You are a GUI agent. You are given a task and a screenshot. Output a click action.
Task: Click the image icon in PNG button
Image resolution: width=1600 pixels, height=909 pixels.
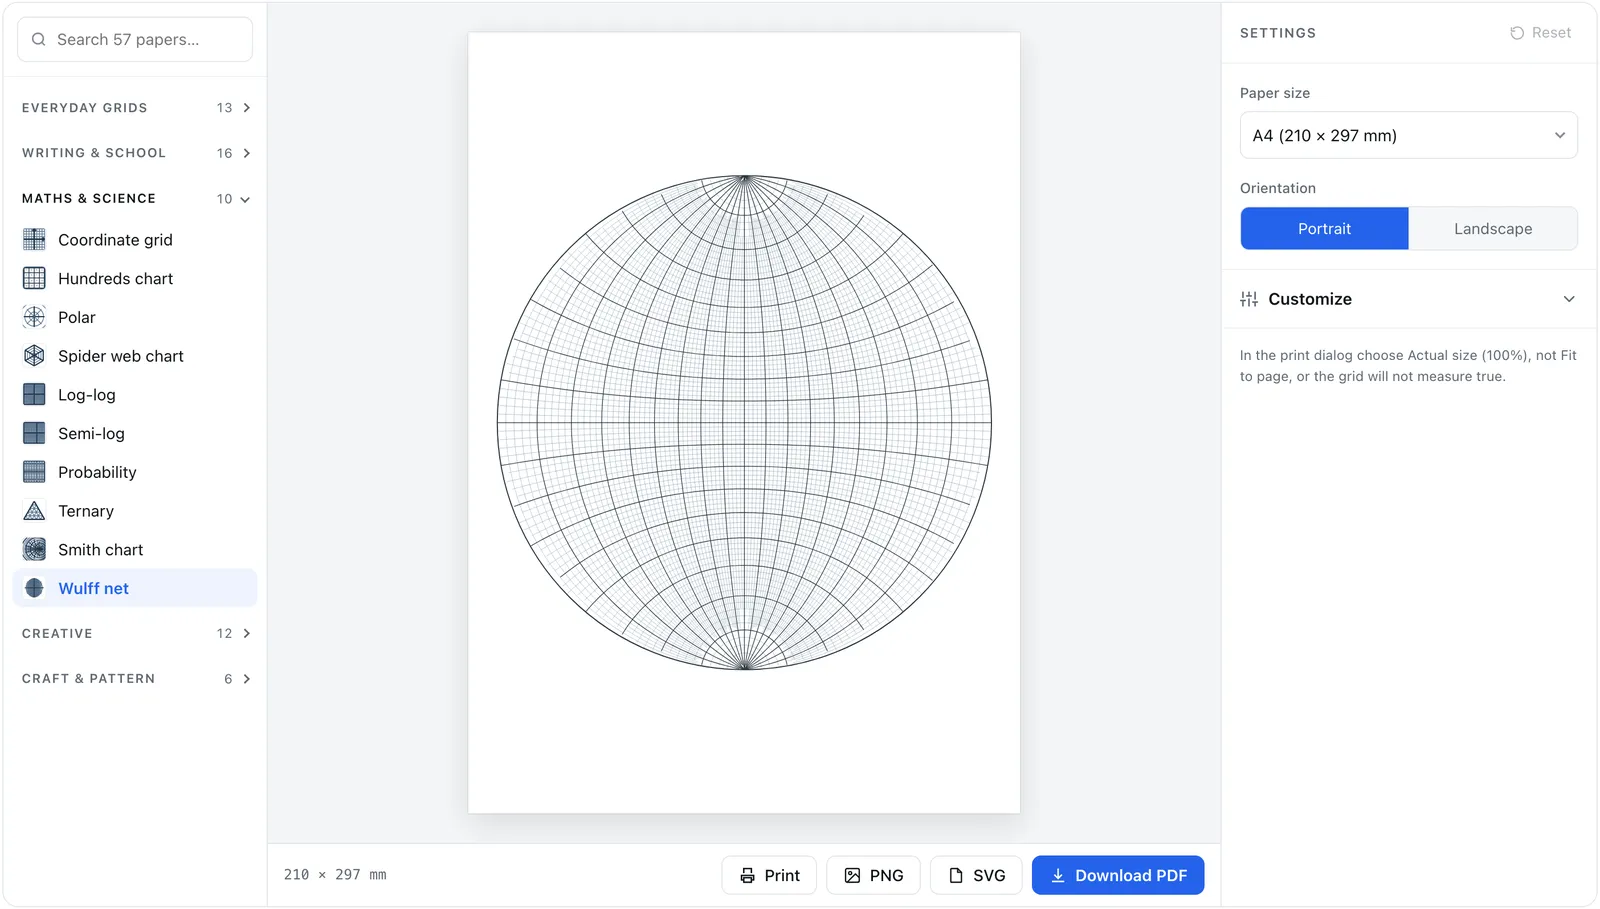[x=852, y=876]
